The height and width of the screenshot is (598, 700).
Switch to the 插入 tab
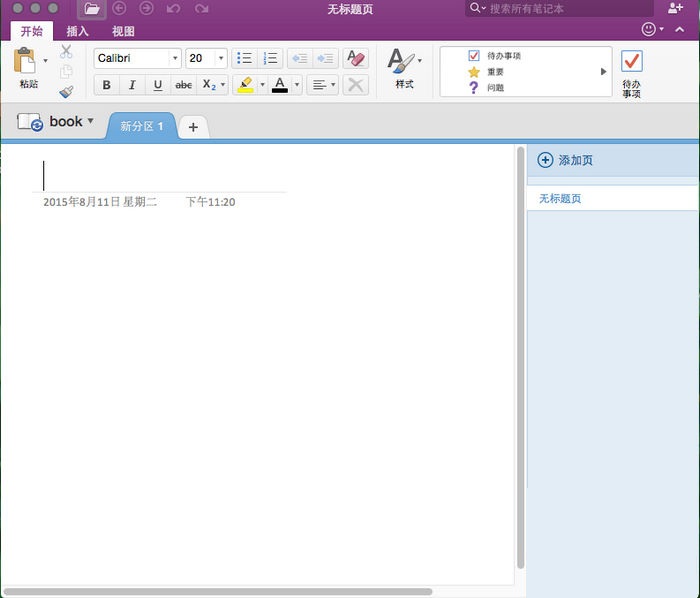coord(77,31)
